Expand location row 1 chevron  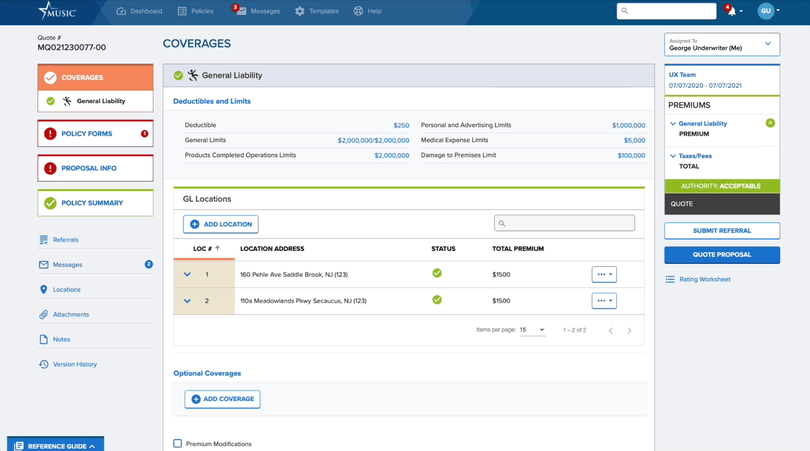[x=187, y=274]
